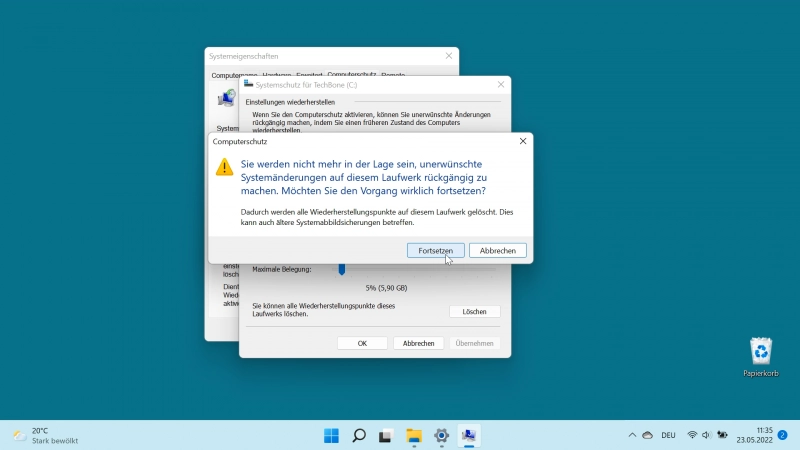Open notification badge showing 2
Viewport: 800px width, 450px height.
click(783, 435)
